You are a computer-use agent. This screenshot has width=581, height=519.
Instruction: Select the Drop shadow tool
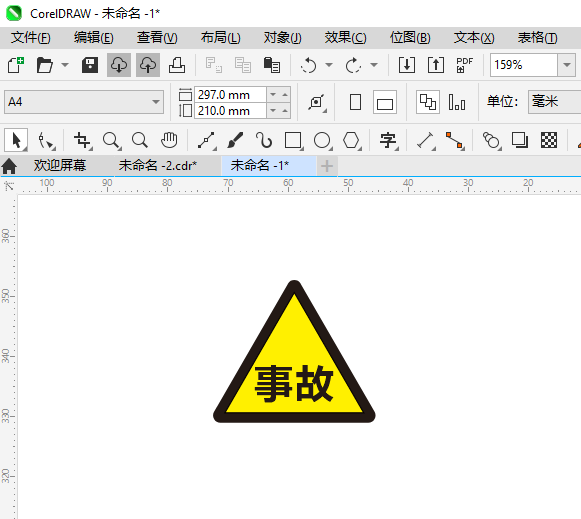tap(520, 140)
